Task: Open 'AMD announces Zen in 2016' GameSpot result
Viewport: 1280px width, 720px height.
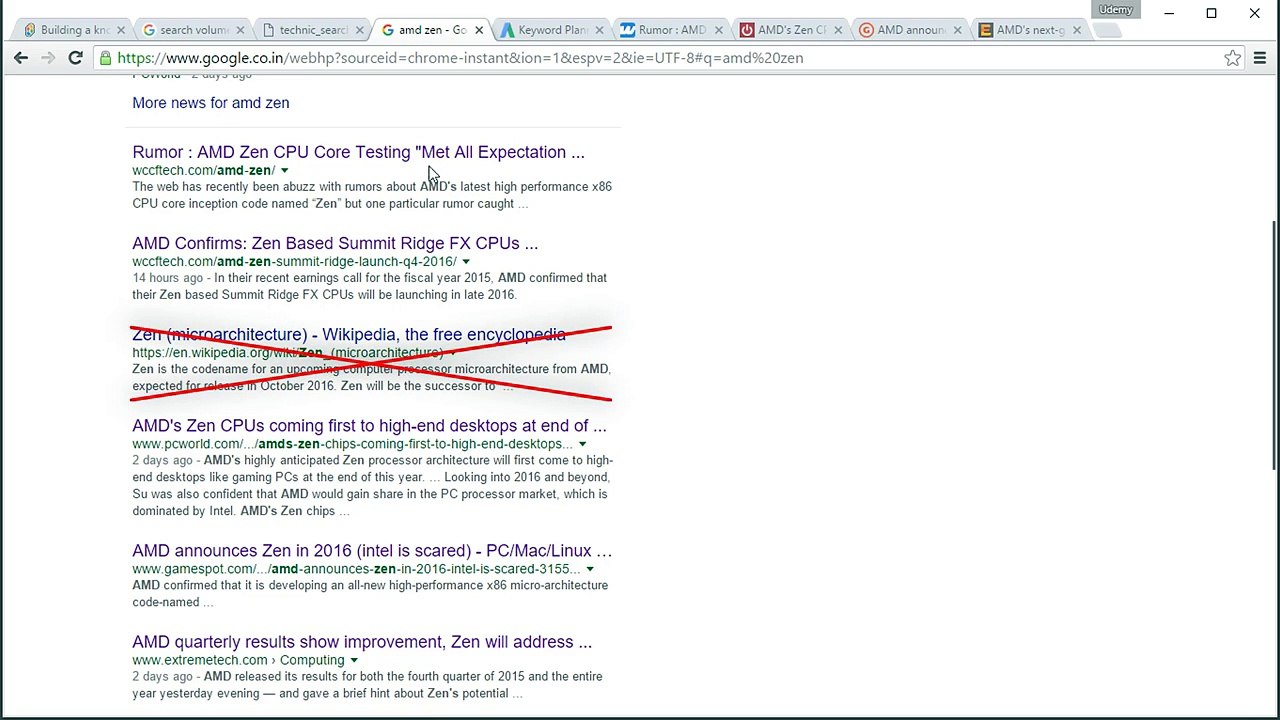Action: tap(372, 551)
